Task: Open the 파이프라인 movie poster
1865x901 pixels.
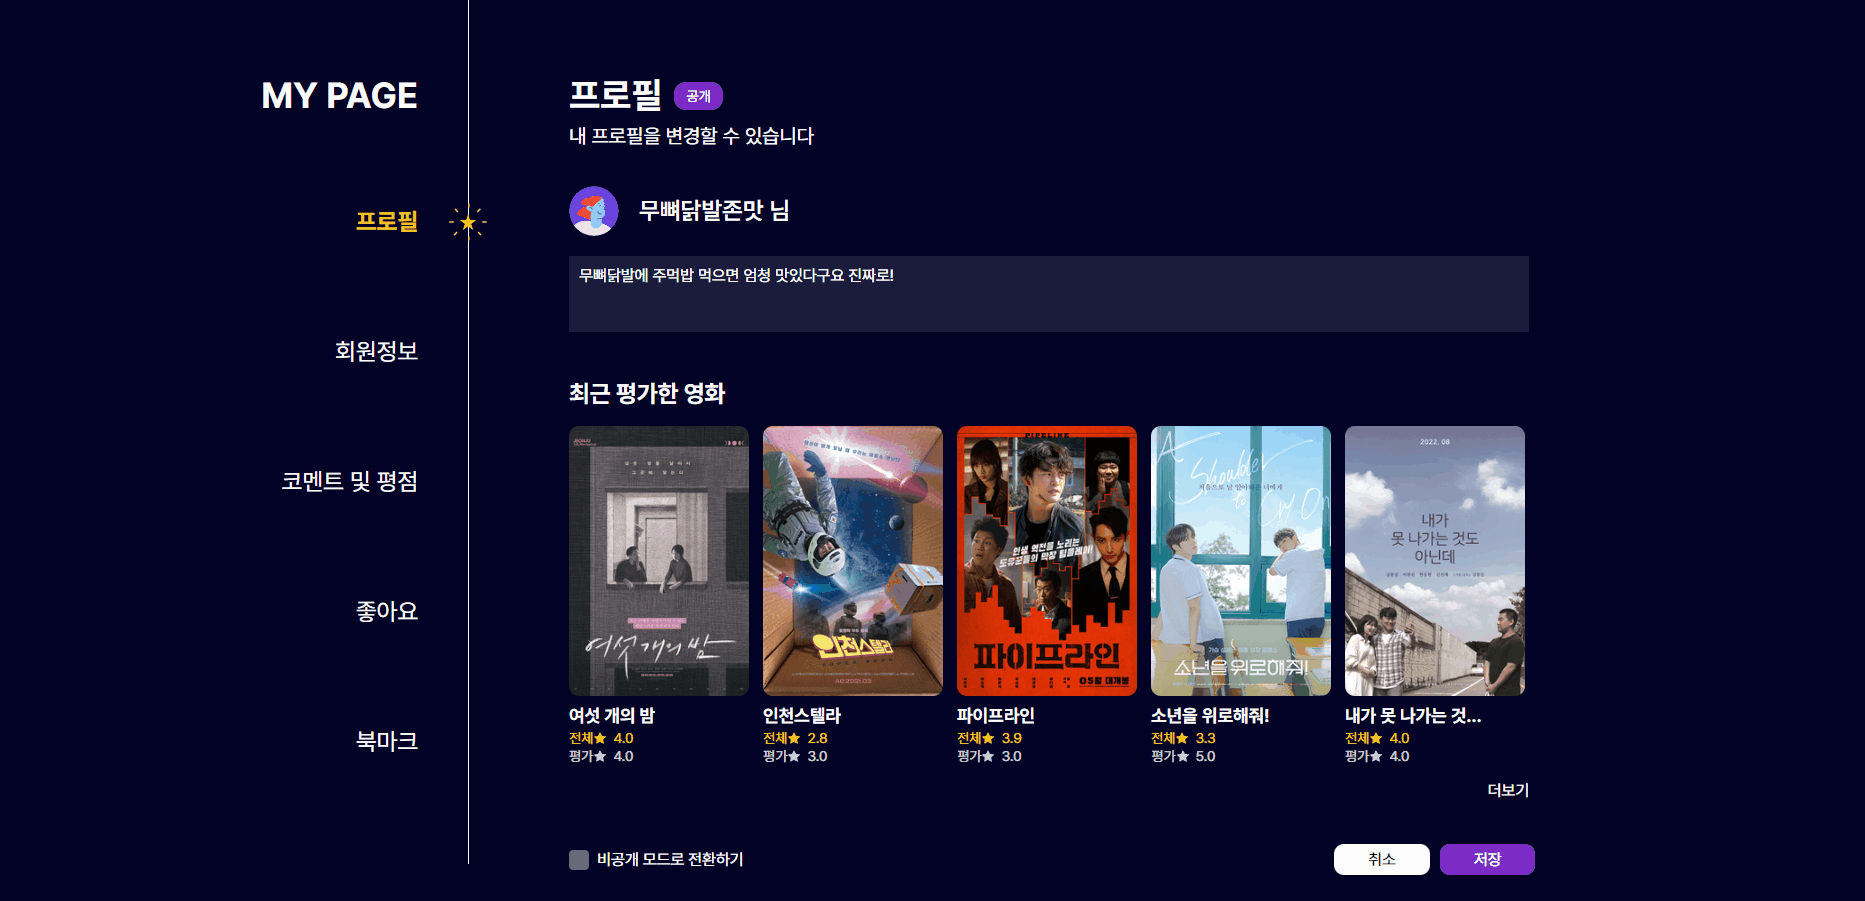Action: (1047, 561)
